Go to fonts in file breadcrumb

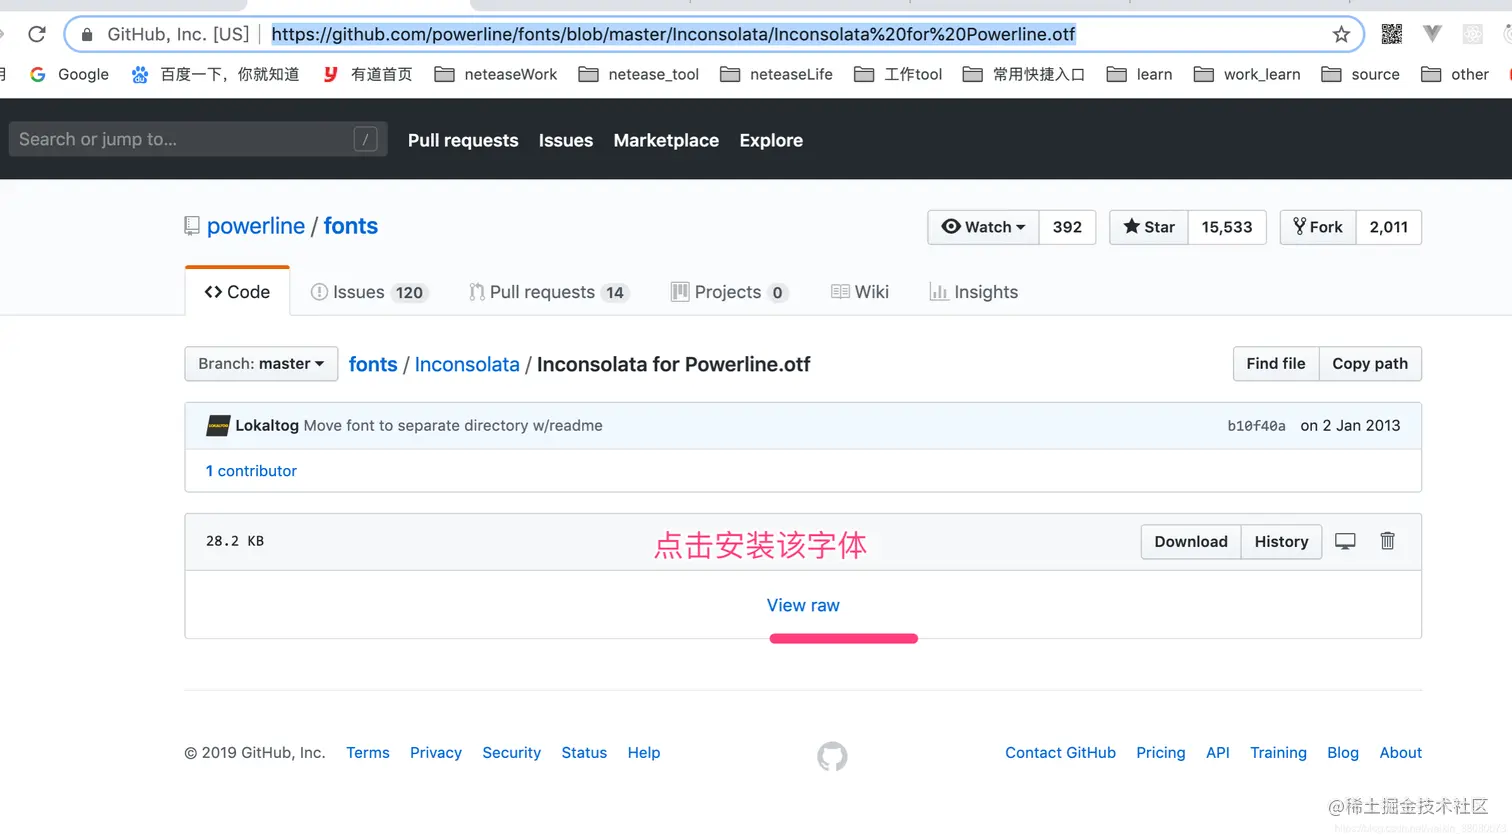pyautogui.click(x=373, y=364)
